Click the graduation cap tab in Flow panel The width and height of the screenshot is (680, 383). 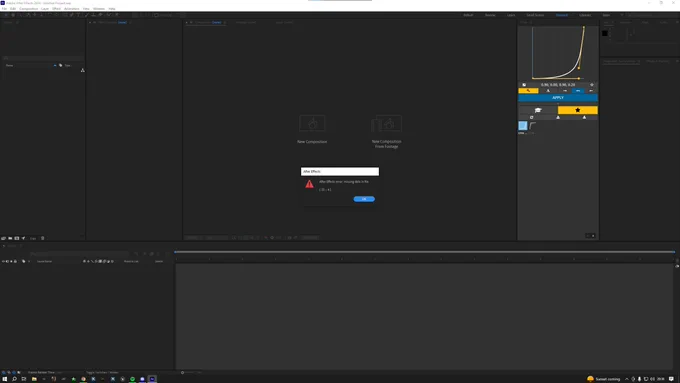(x=538, y=110)
